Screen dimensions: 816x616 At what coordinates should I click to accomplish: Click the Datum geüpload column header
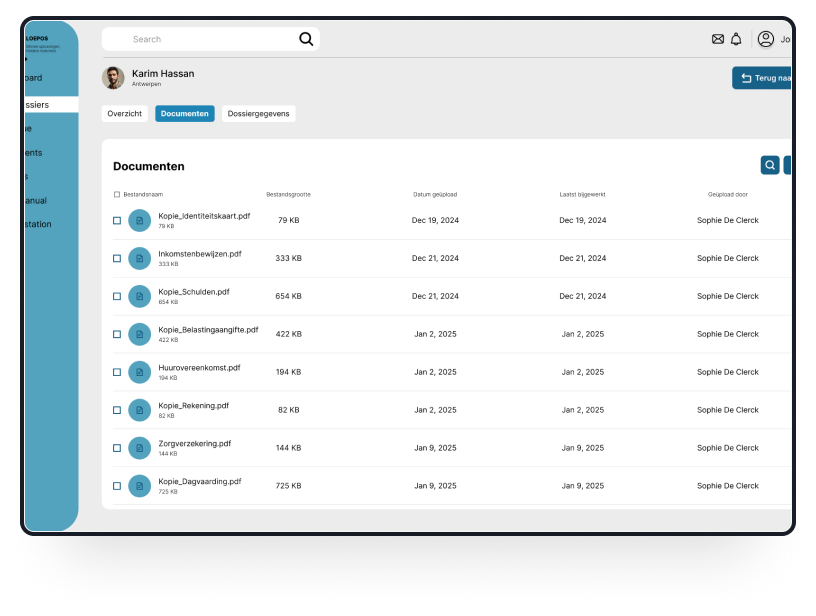pyautogui.click(x=435, y=195)
